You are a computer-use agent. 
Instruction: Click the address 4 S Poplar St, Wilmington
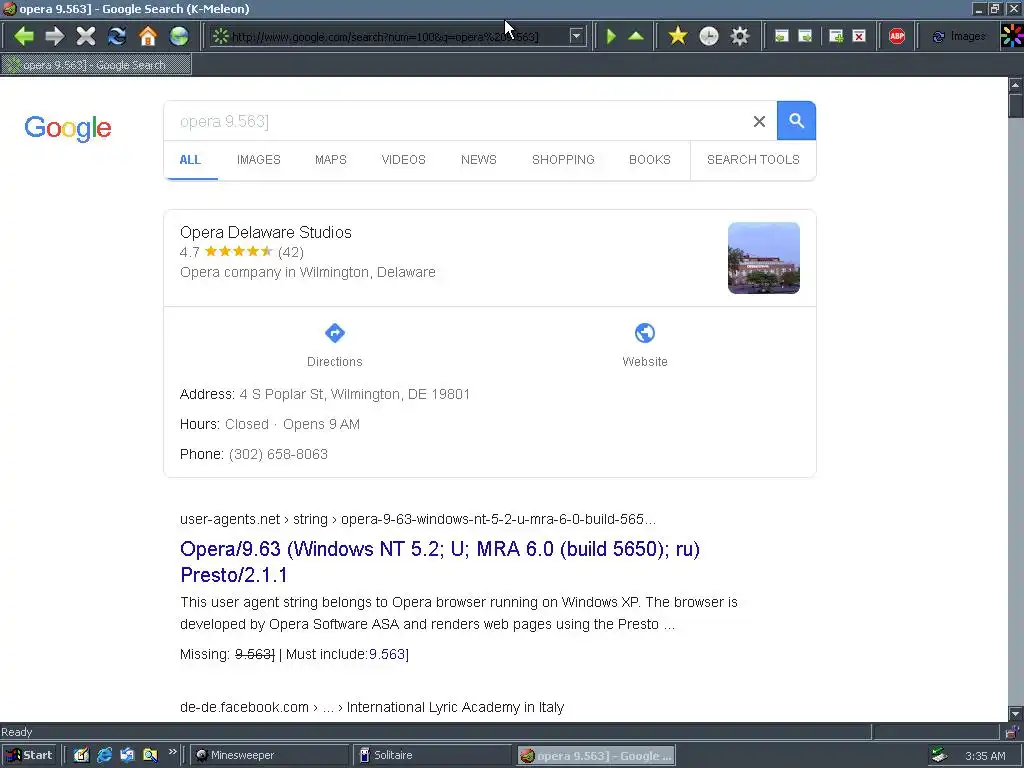[355, 394]
